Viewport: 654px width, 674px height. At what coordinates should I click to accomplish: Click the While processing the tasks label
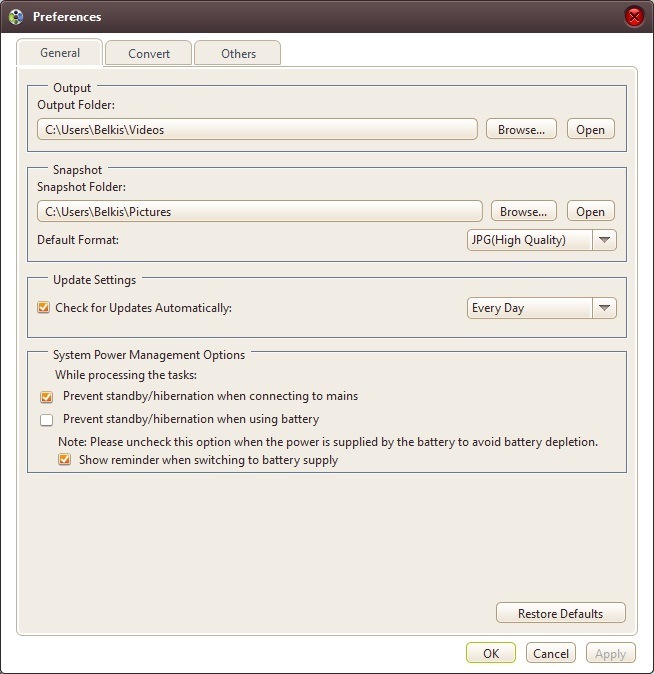coord(126,375)
